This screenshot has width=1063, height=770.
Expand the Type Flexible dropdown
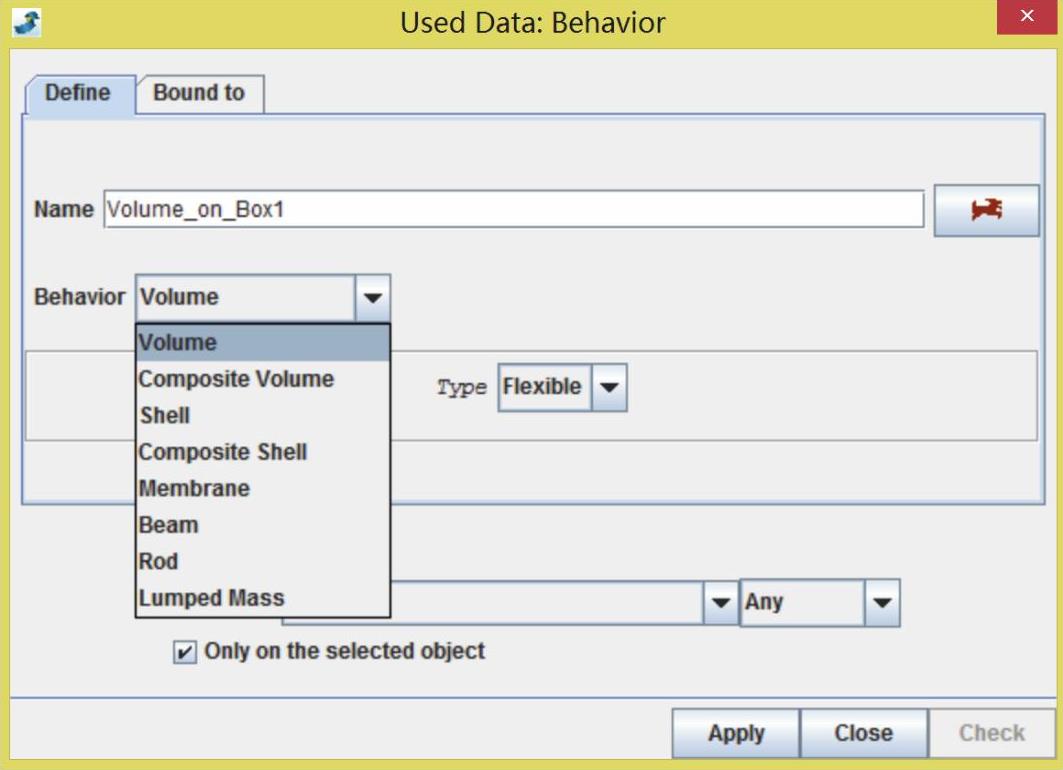click(x=610, y=387)
